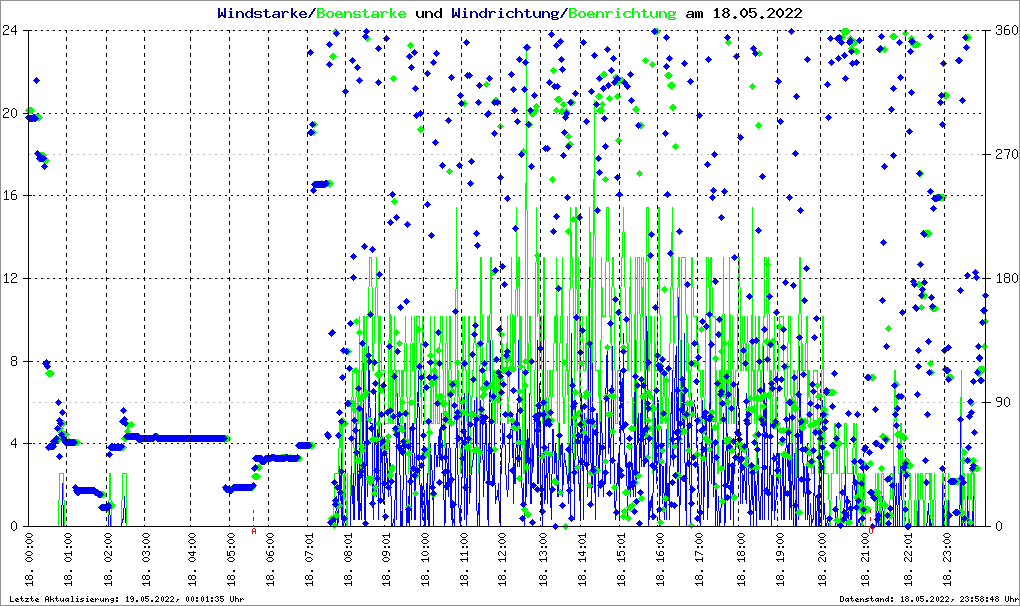1020x606 pixels.
Task: Click the time label '18. 04:00'
Action: [191, 559]
